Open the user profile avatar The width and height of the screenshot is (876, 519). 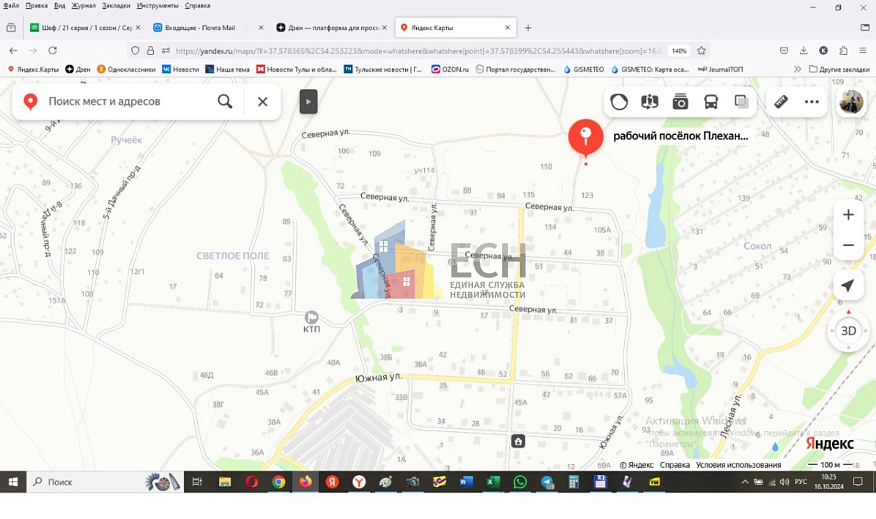pos(851,102)
